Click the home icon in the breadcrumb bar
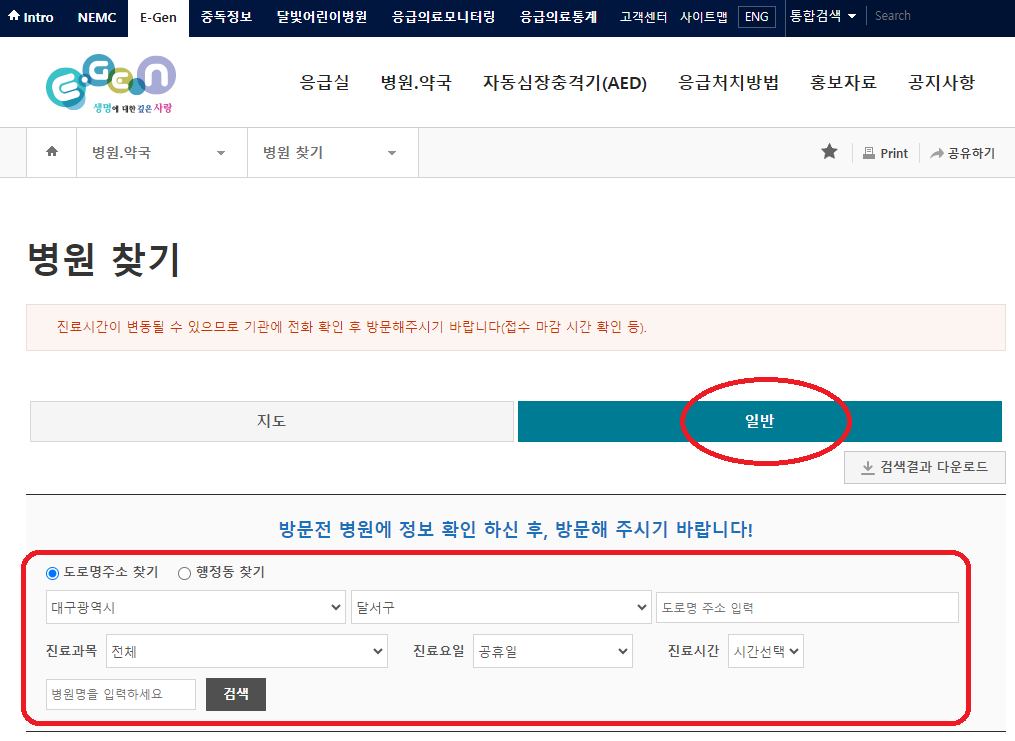Viewport: 1015px width, 741px height. pyautogui.click(x=51, y=152)
